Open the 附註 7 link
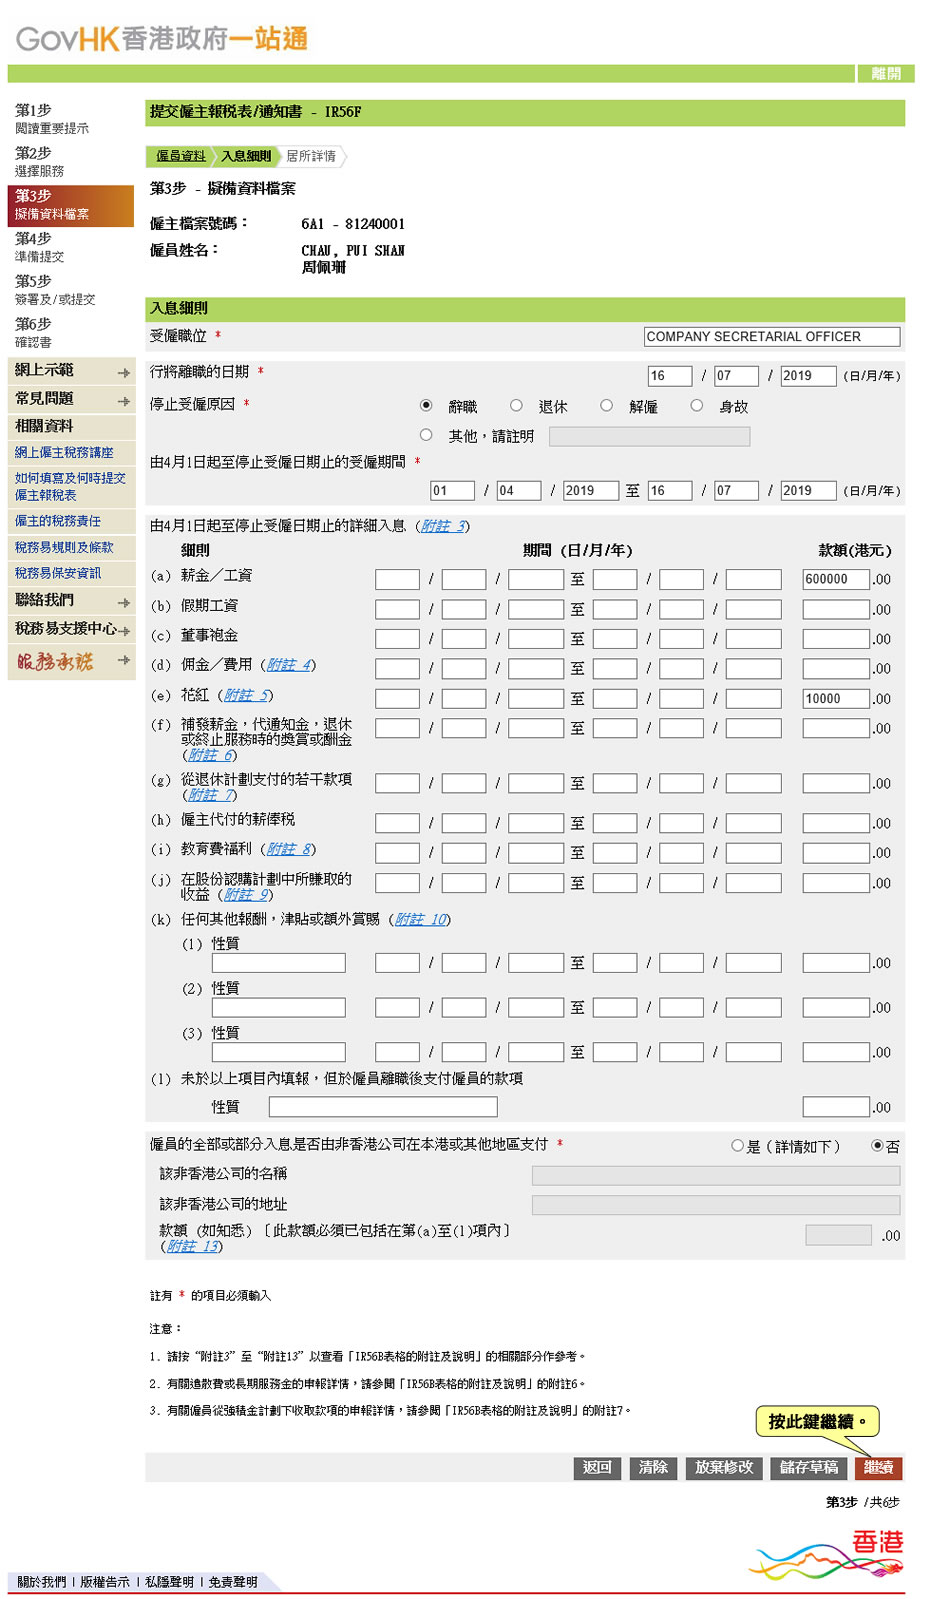This screenshot has height=1599, width=950. (211, 795)
